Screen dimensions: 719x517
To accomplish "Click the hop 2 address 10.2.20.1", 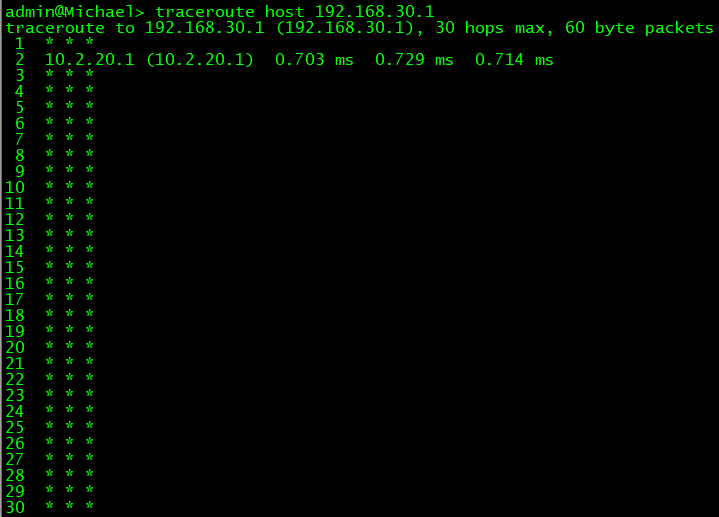I will (89, 59).
